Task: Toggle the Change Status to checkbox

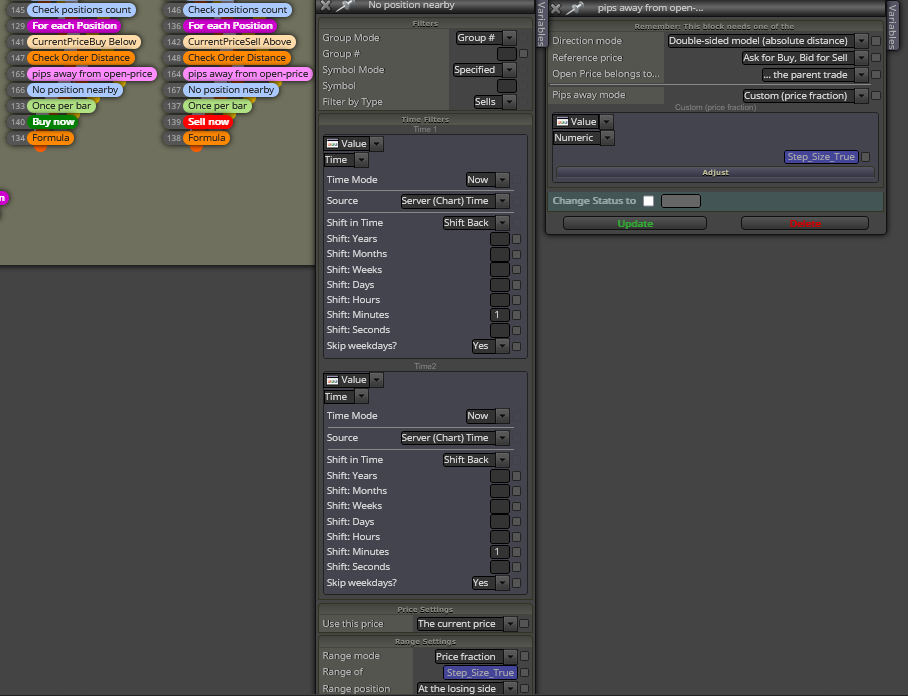Action: tap(649, 201)
